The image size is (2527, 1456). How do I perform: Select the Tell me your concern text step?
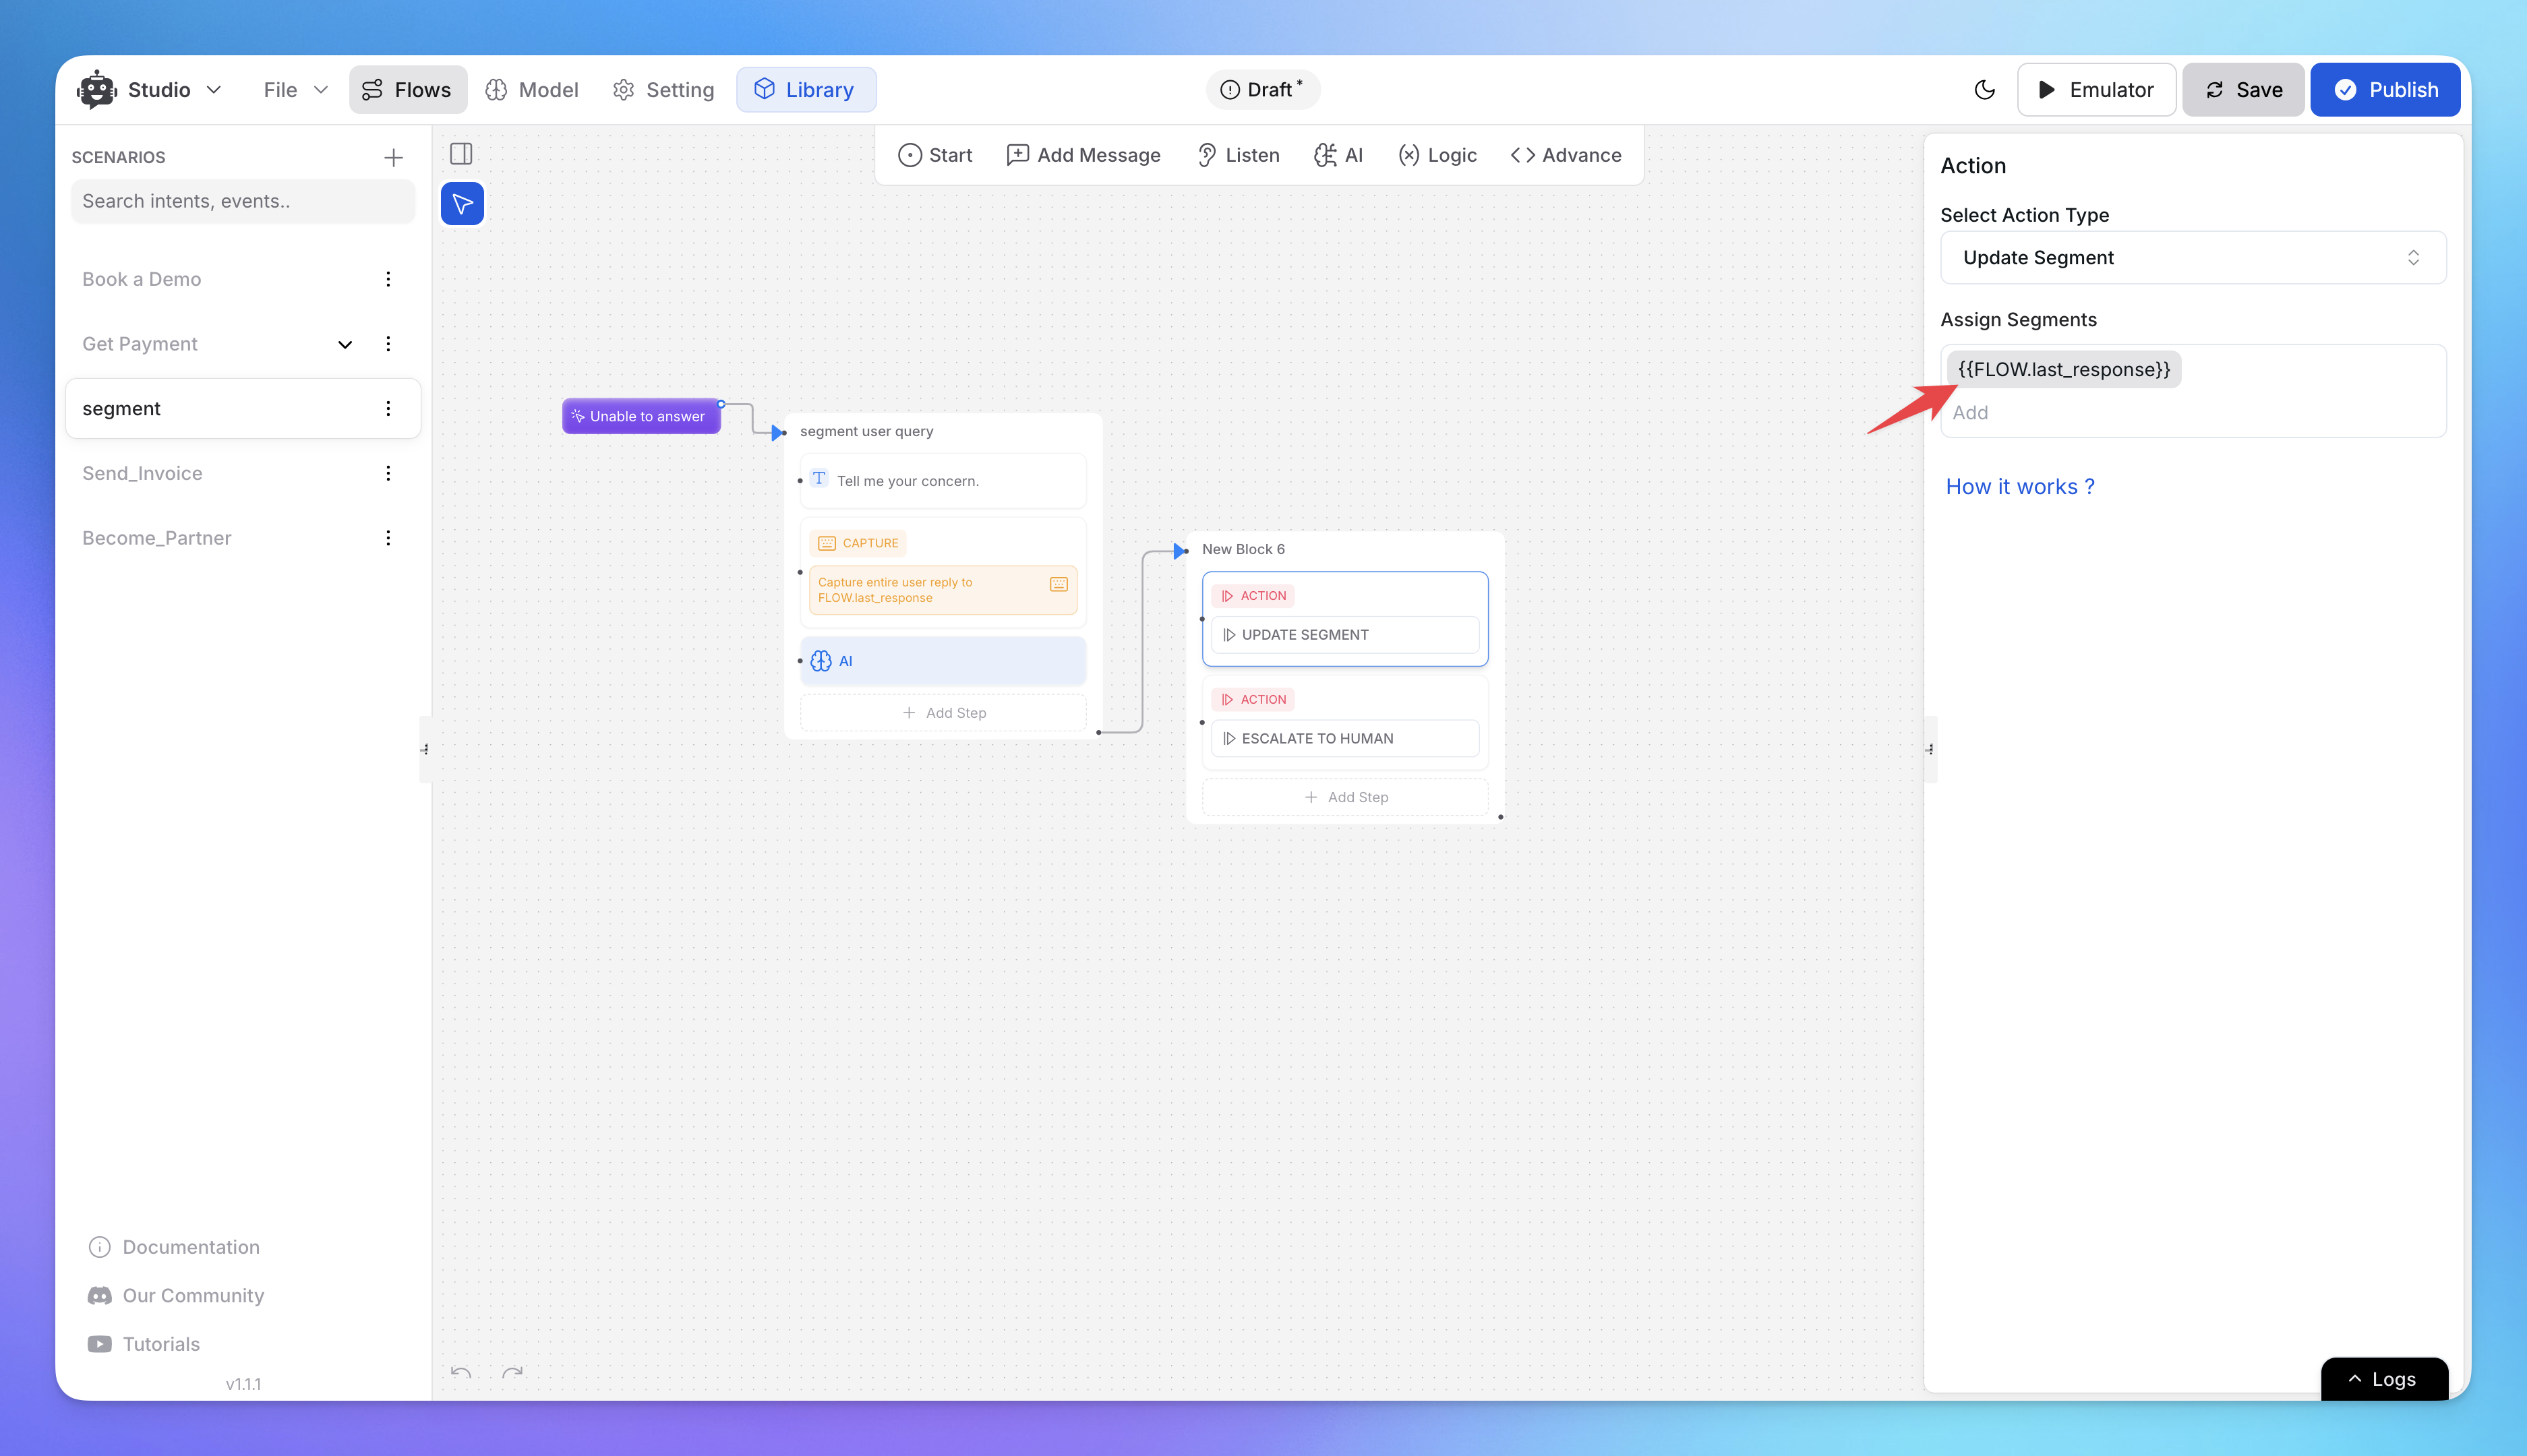point(943,481)
